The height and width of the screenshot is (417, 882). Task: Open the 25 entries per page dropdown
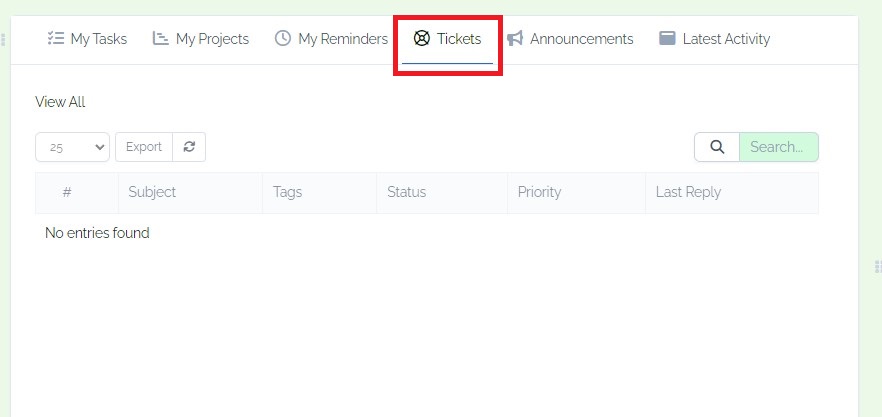[x=73, y=147]
